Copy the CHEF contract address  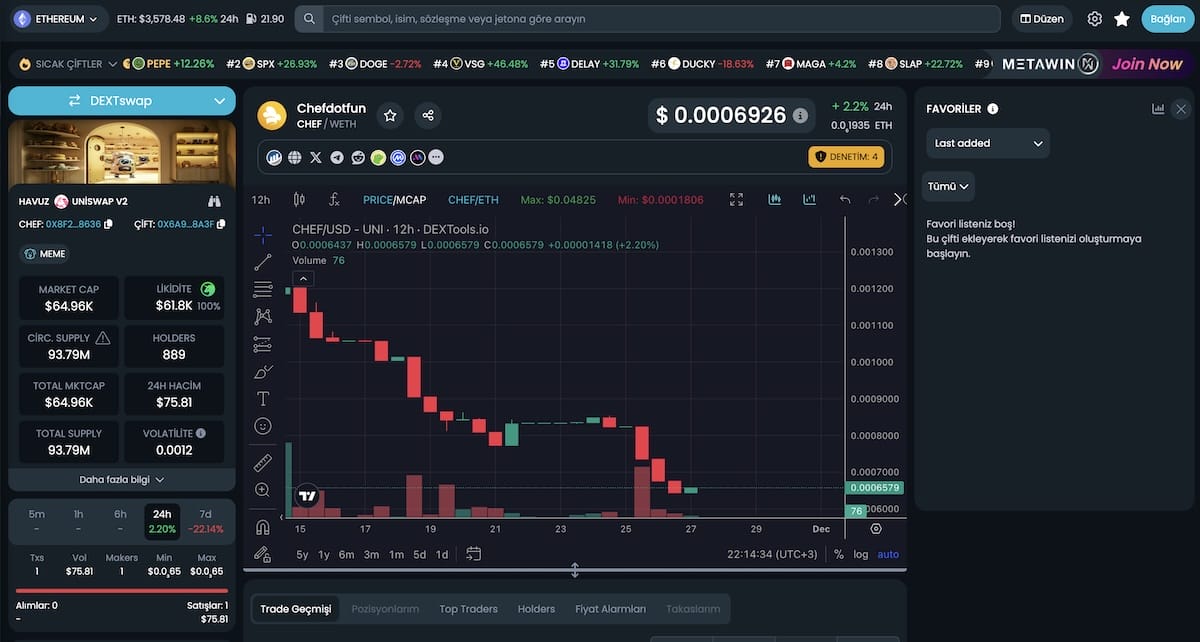tap(108, 224)
